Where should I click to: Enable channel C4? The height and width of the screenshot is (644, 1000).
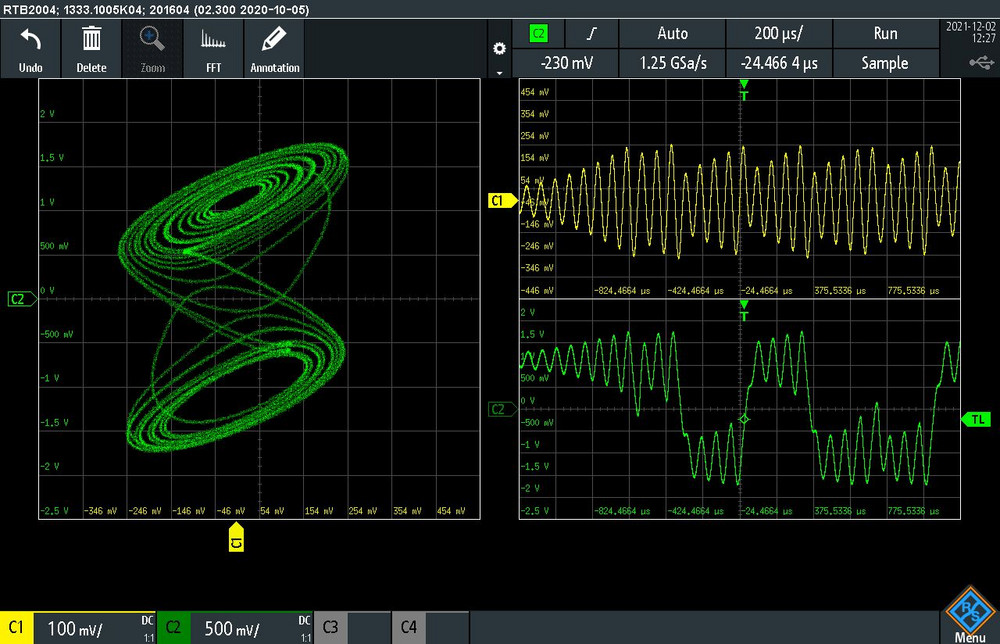tap(409, 628)
